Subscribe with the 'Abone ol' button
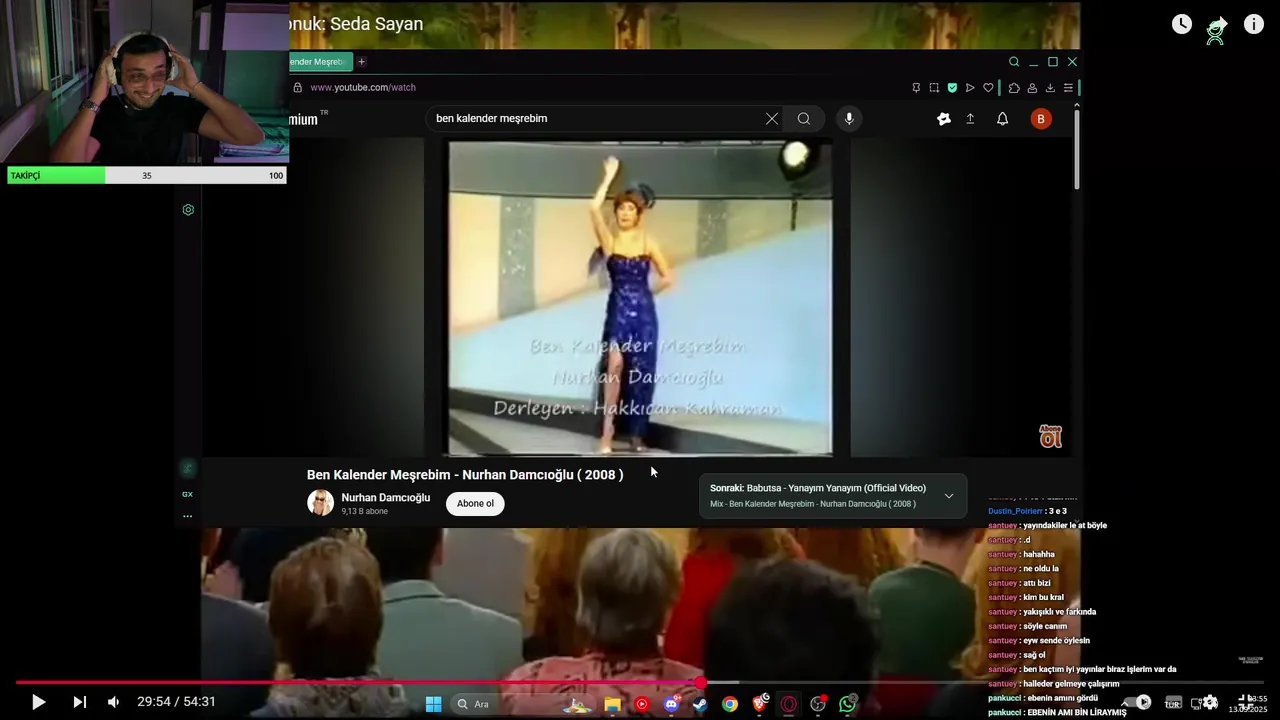Viewport: 1280px width, 720px height. [x=475, y=503]
